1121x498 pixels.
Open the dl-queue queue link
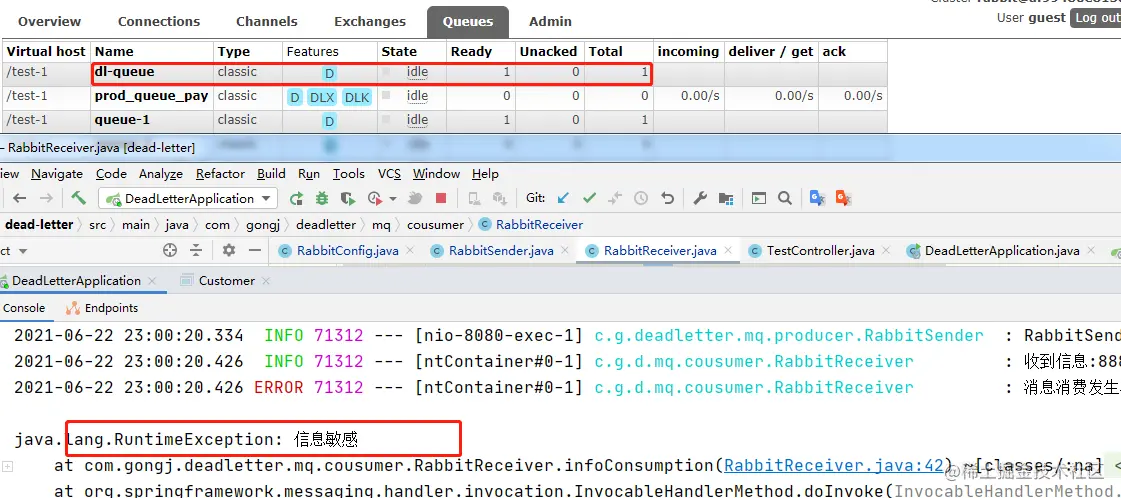(124, 71)
